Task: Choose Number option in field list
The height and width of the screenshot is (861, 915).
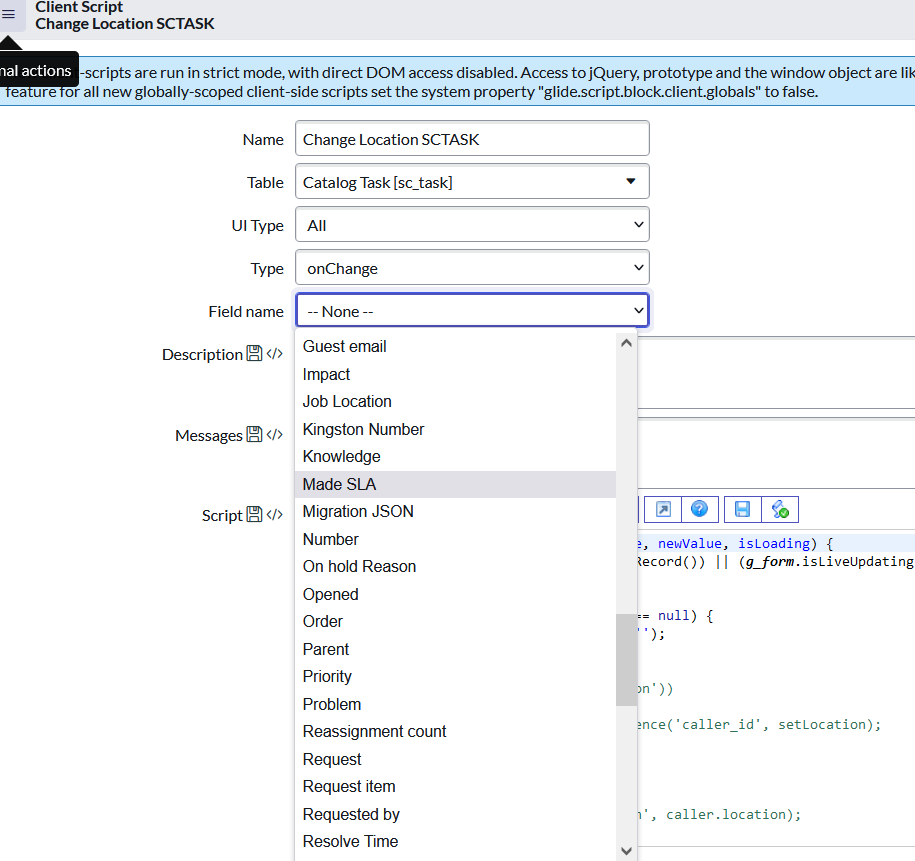Action: [x=455, y=539]
